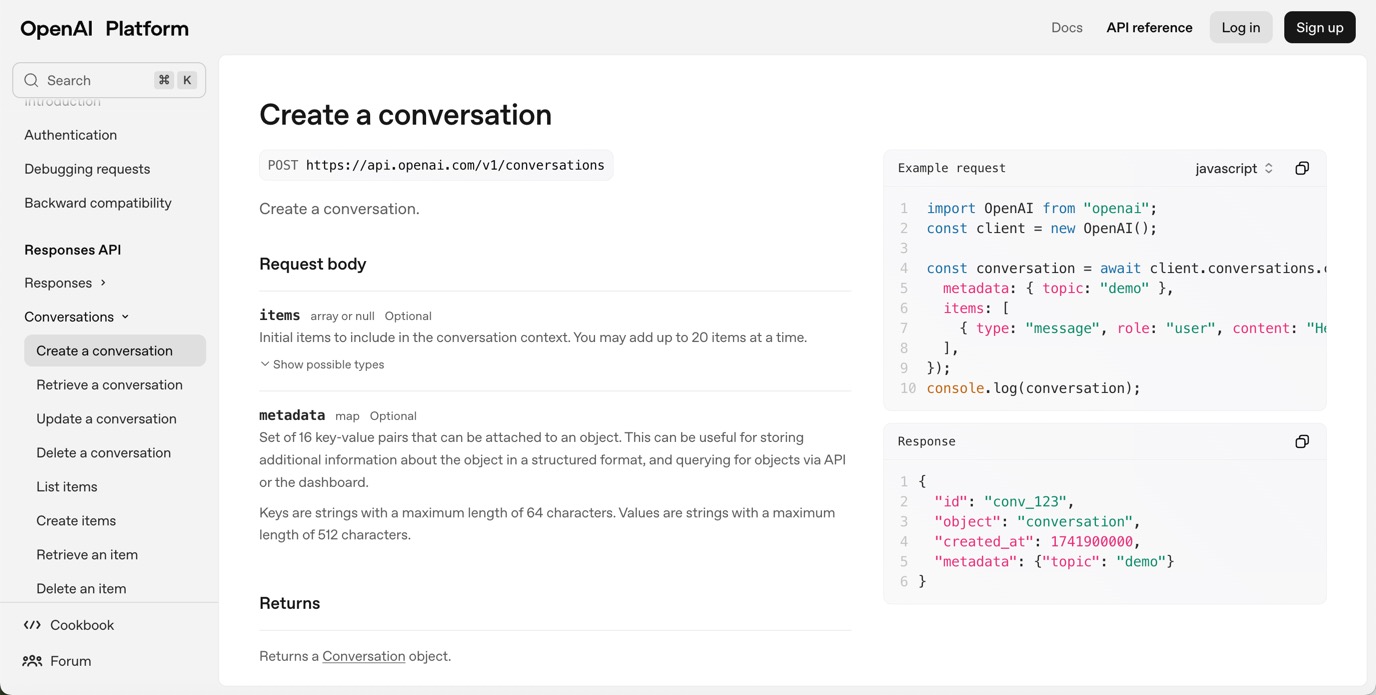Viewport: 1376px width, 695px height.
Task: Open the javascript language selector
Action: point(1234,168)
